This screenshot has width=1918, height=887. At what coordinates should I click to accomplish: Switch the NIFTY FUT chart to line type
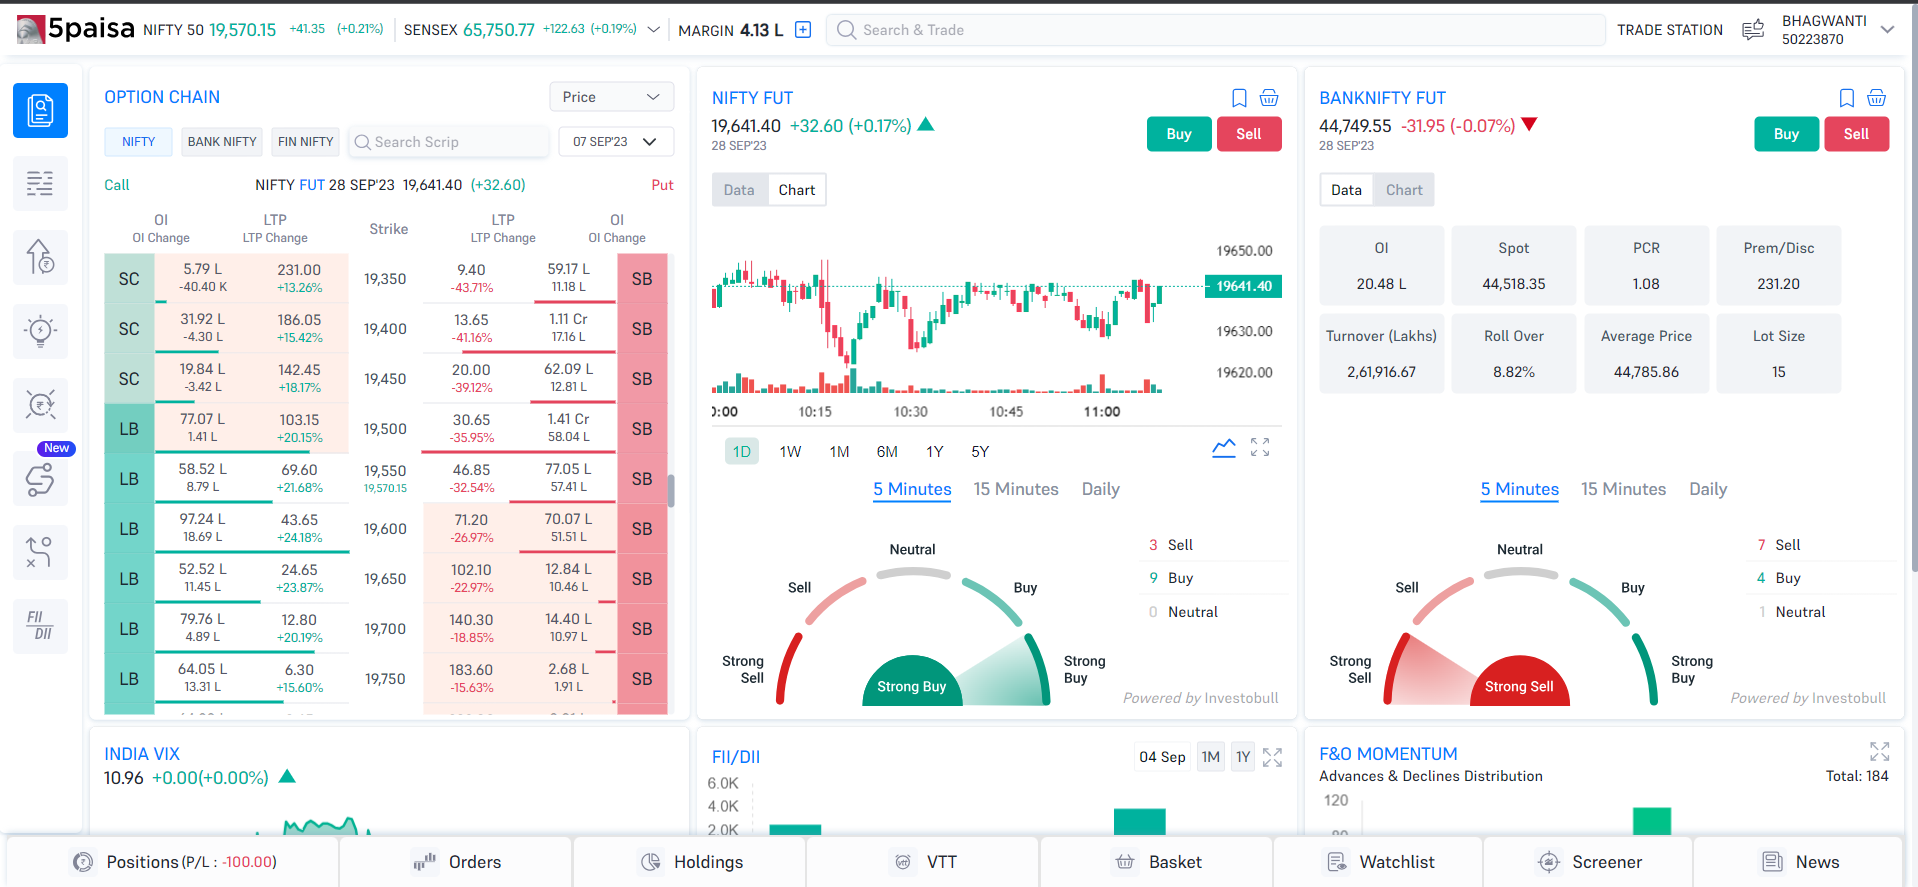[1224, 448]
